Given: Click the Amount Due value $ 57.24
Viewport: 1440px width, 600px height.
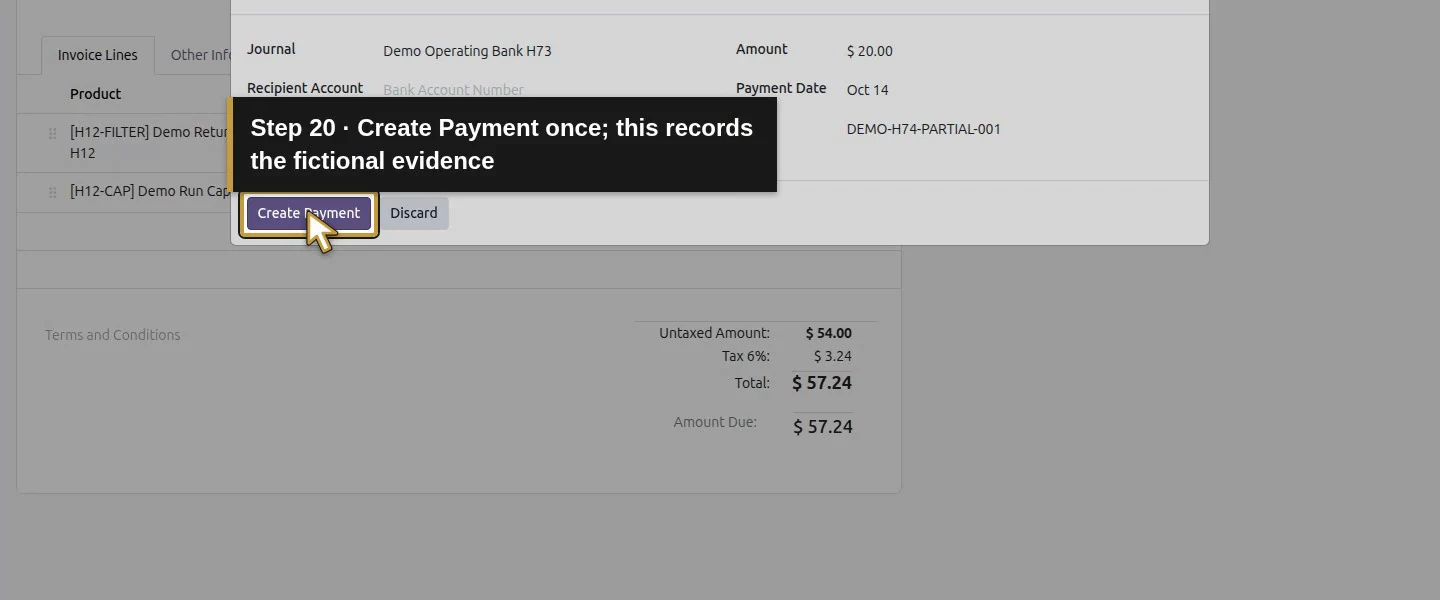Looking at the screenshot, I should tap(822, 427).
